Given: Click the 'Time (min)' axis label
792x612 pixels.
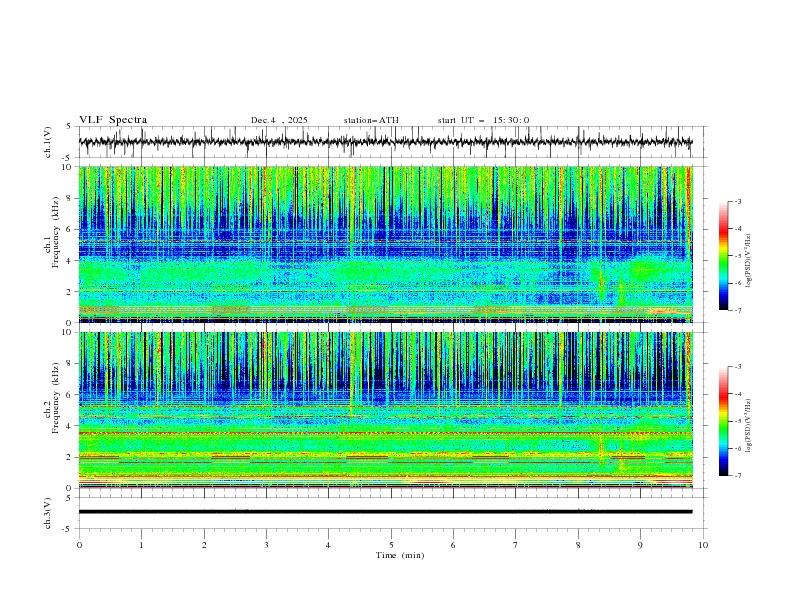Looking at the screenshot, I should tap(400, 555).
